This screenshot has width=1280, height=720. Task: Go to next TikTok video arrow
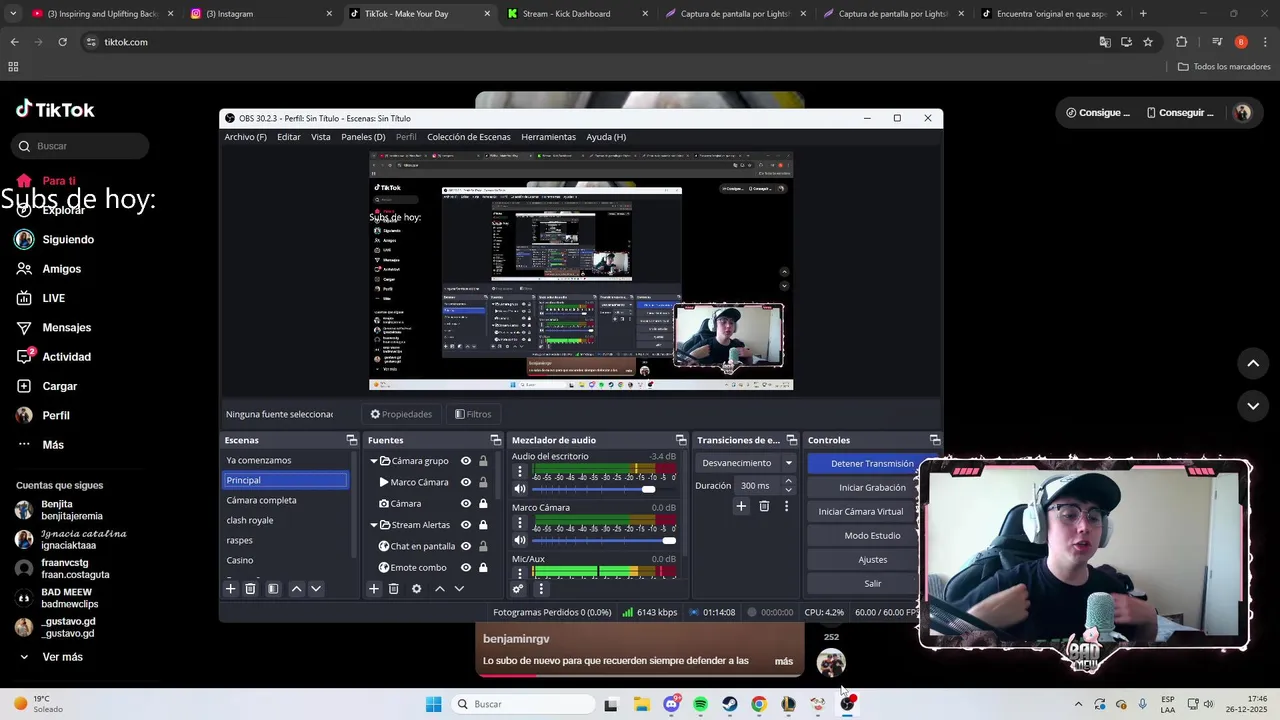1253,406
